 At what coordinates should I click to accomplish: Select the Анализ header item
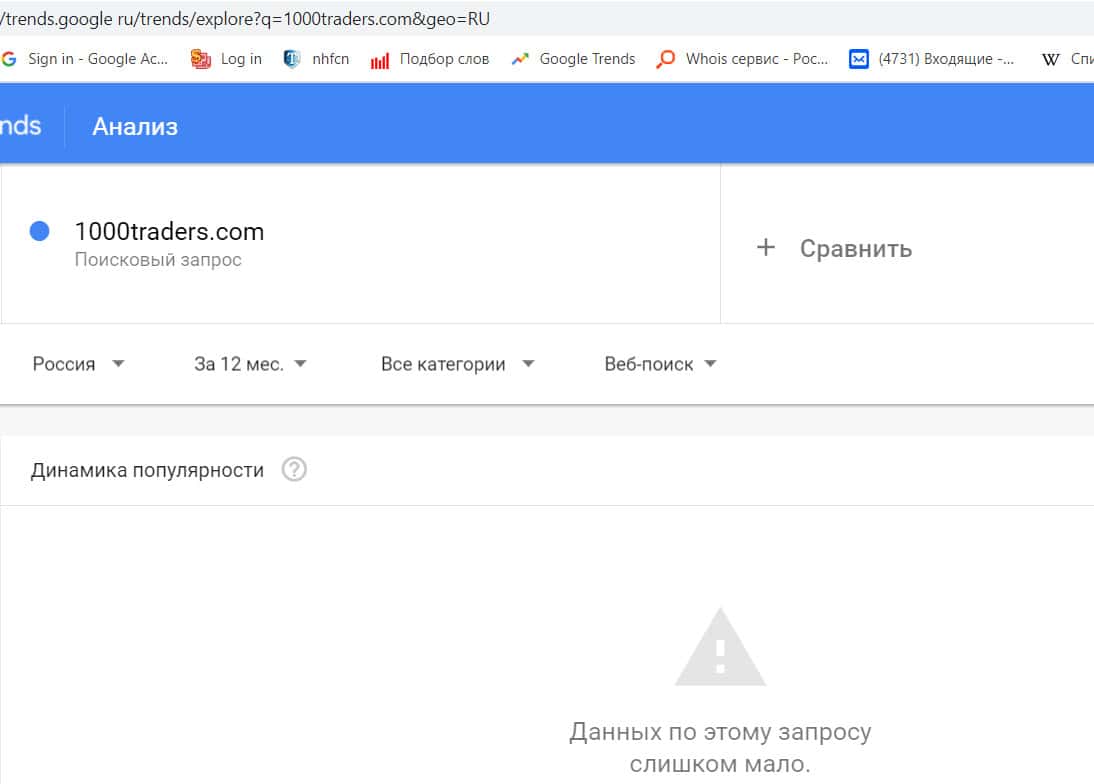click(135, 127)
